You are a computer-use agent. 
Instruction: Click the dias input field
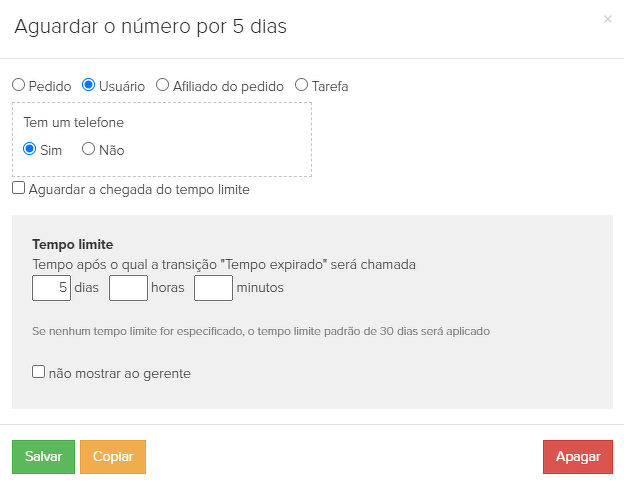coord(51,288)
